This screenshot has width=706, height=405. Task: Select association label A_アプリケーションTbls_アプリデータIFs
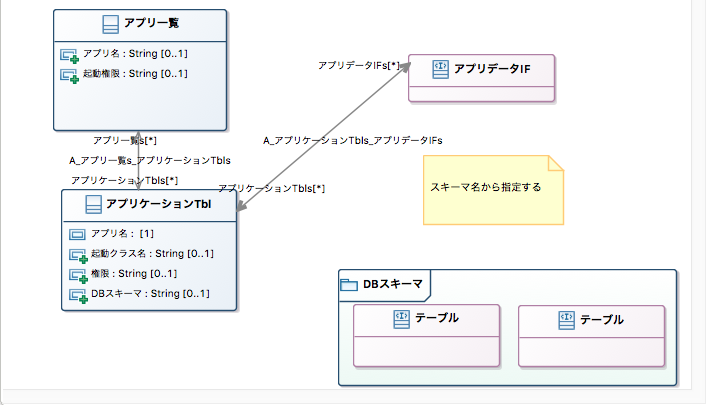pos(353,141)
